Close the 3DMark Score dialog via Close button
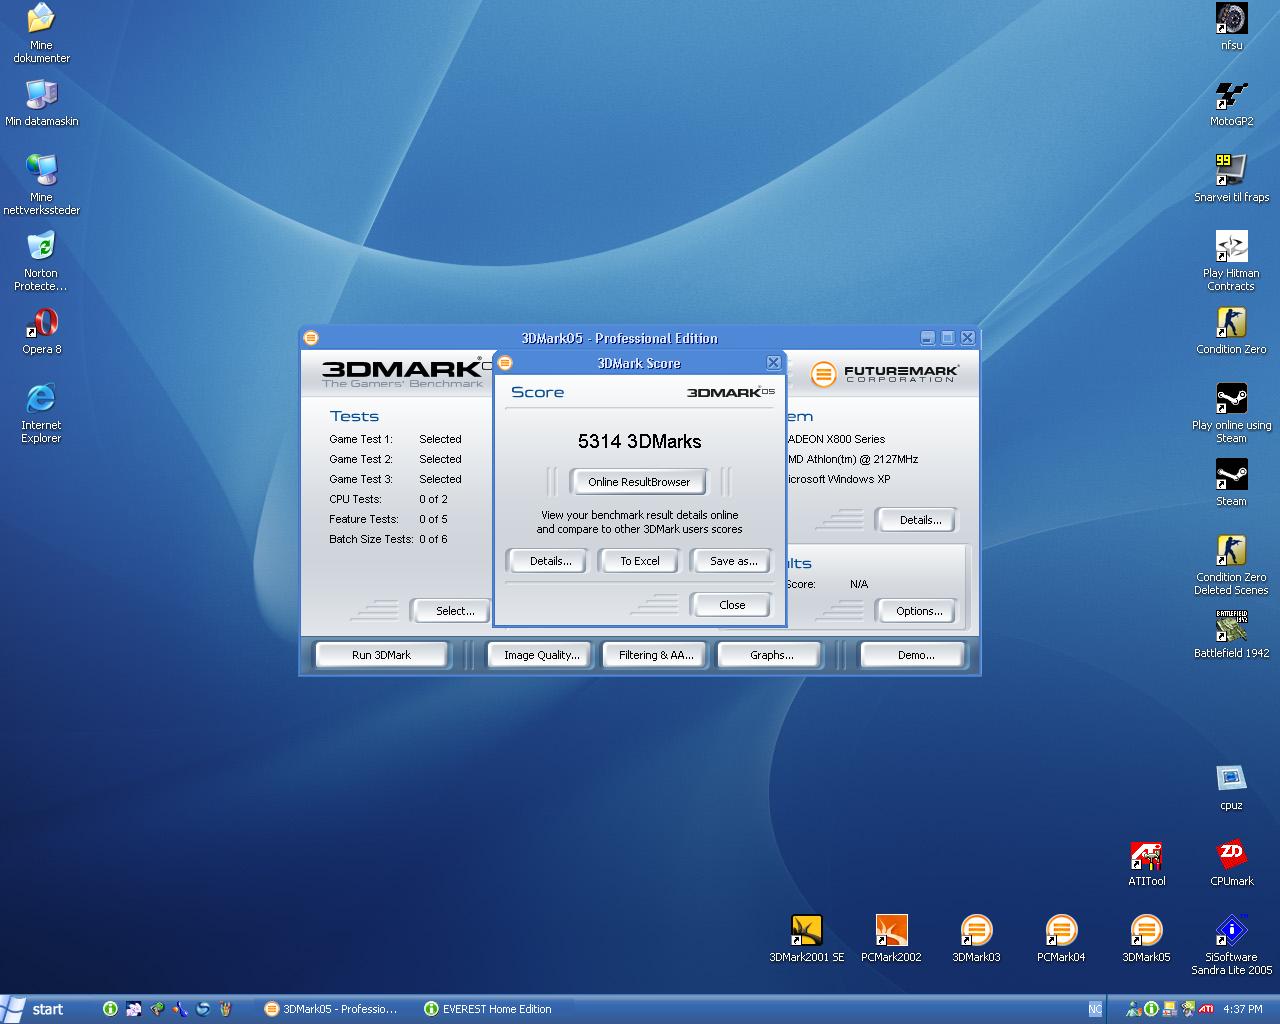 point(731,605)
